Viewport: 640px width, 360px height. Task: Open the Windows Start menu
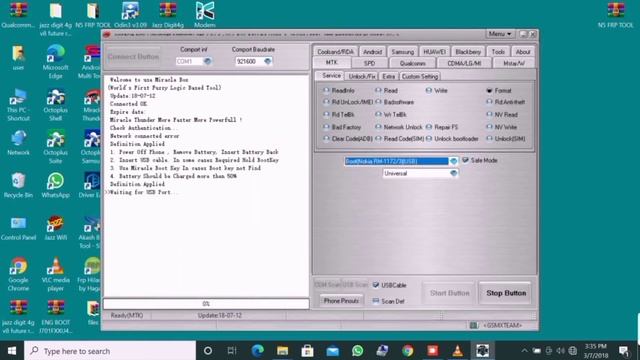pyautogui.click(x=12, y=351)
